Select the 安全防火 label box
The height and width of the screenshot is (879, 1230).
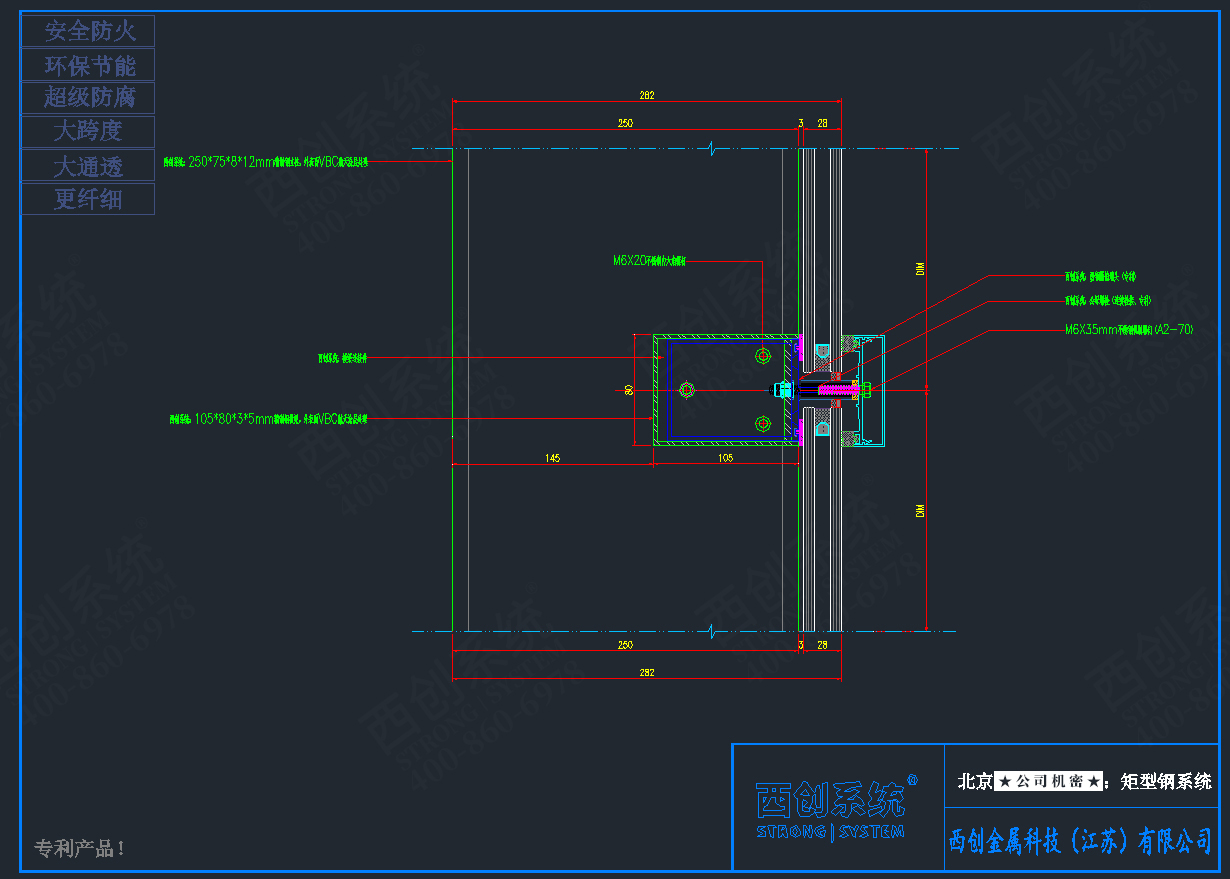click(x=89, y=31)
